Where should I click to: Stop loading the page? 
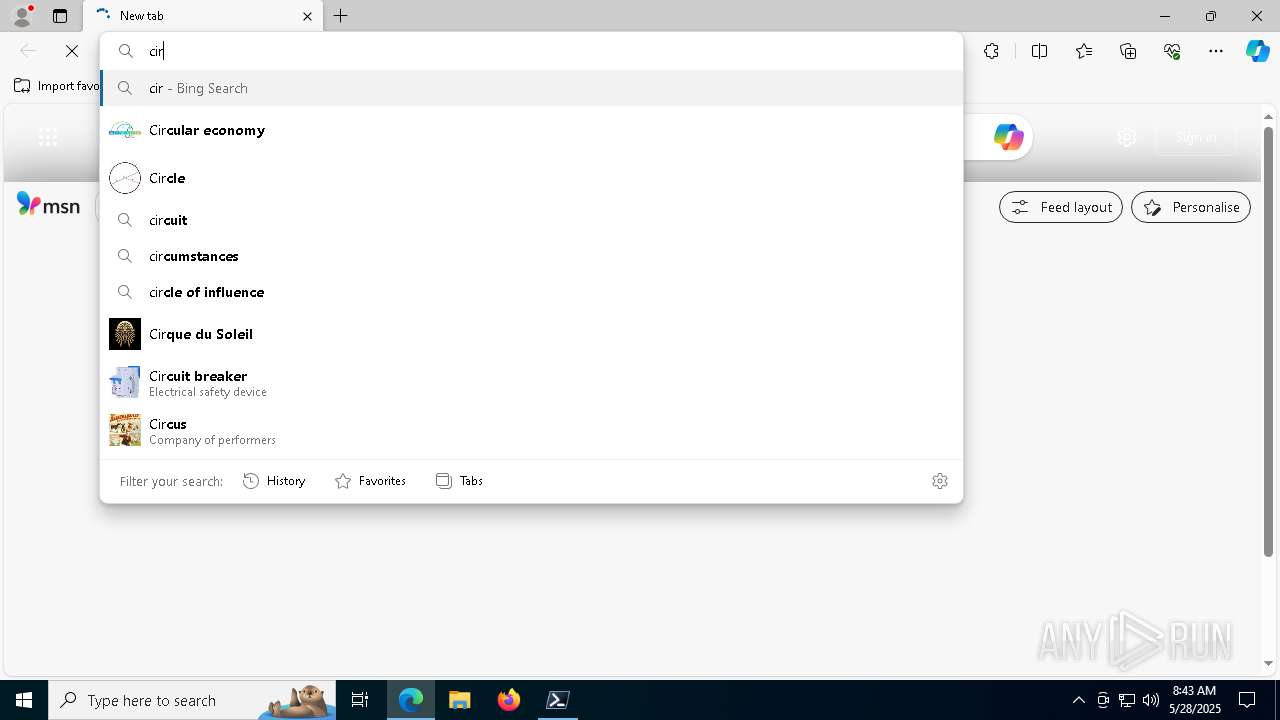(x=72, y=51)
